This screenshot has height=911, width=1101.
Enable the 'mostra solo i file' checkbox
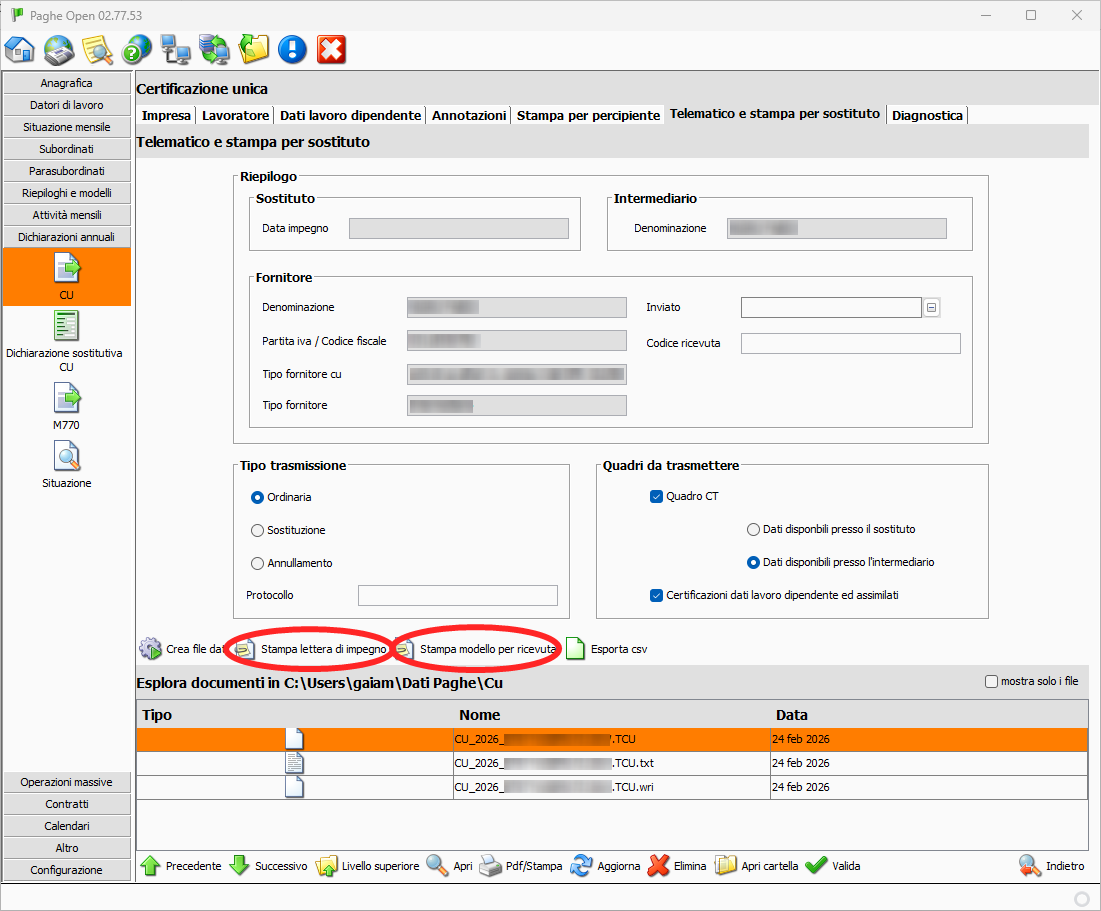click(991, 682)
